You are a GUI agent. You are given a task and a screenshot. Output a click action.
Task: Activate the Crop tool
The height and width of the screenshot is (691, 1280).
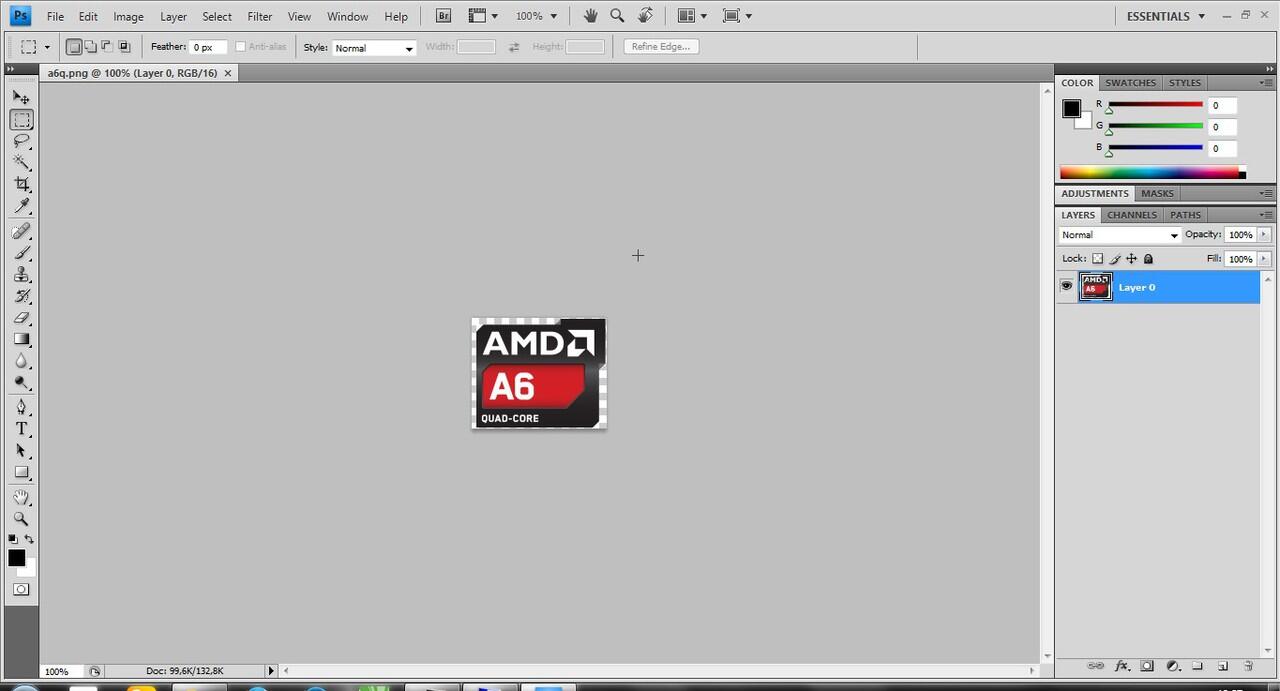point(21,185)
